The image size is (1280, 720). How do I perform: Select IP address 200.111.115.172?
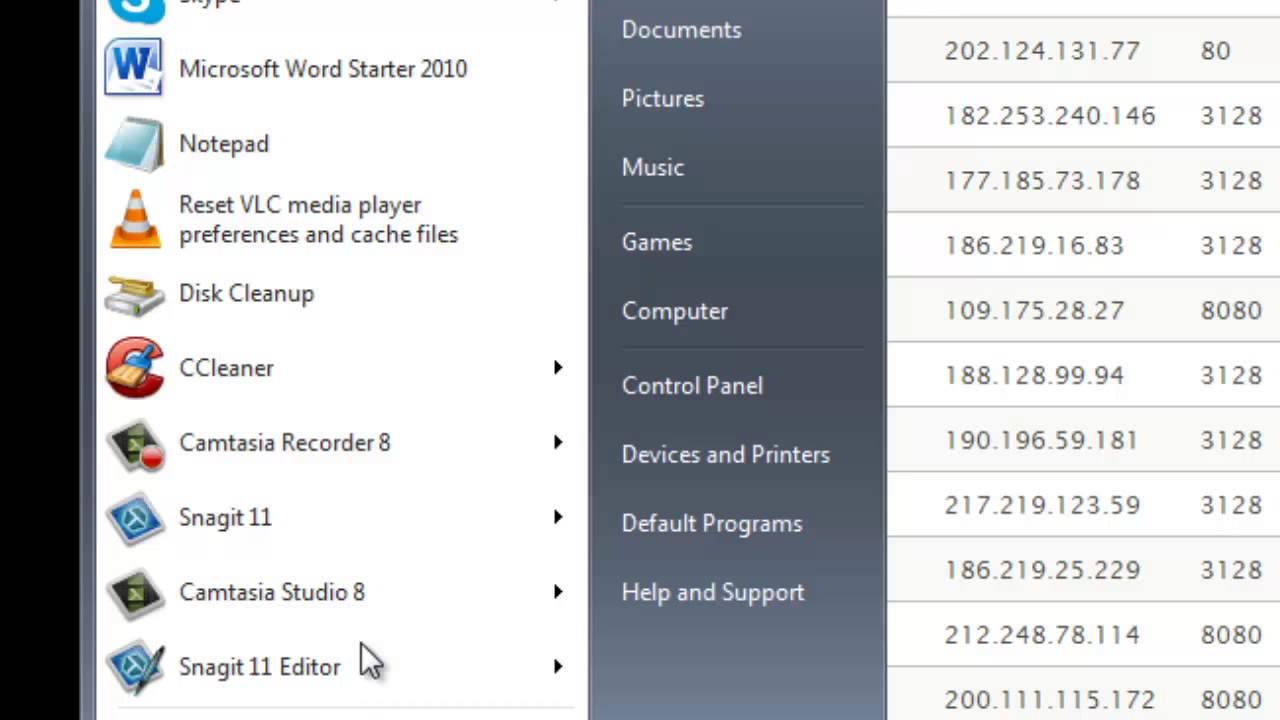pos(1050,700)
